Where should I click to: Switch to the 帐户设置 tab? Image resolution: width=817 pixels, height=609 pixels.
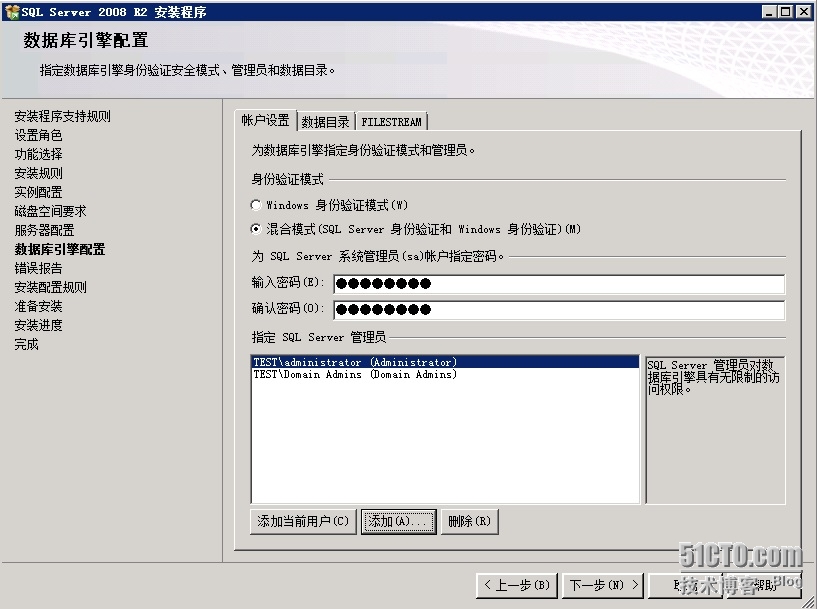[x=266, y=120]
